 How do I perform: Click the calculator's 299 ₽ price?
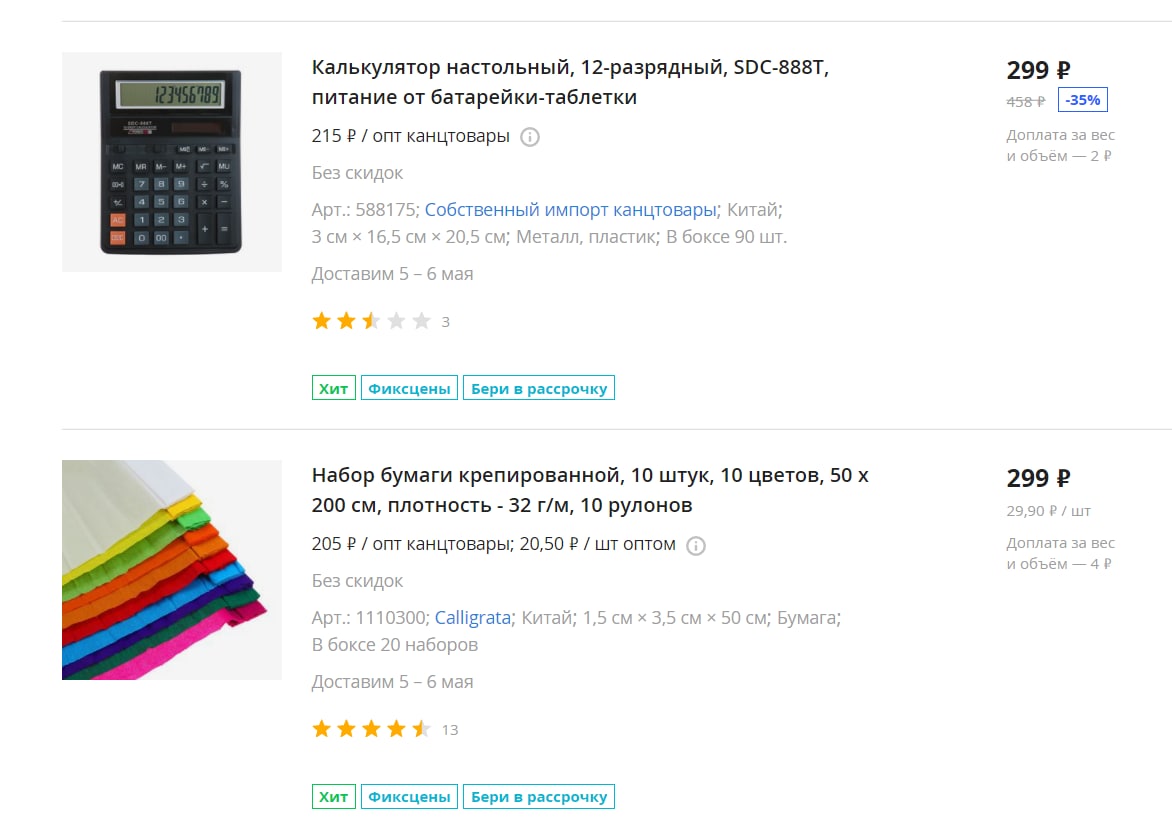1038,70
